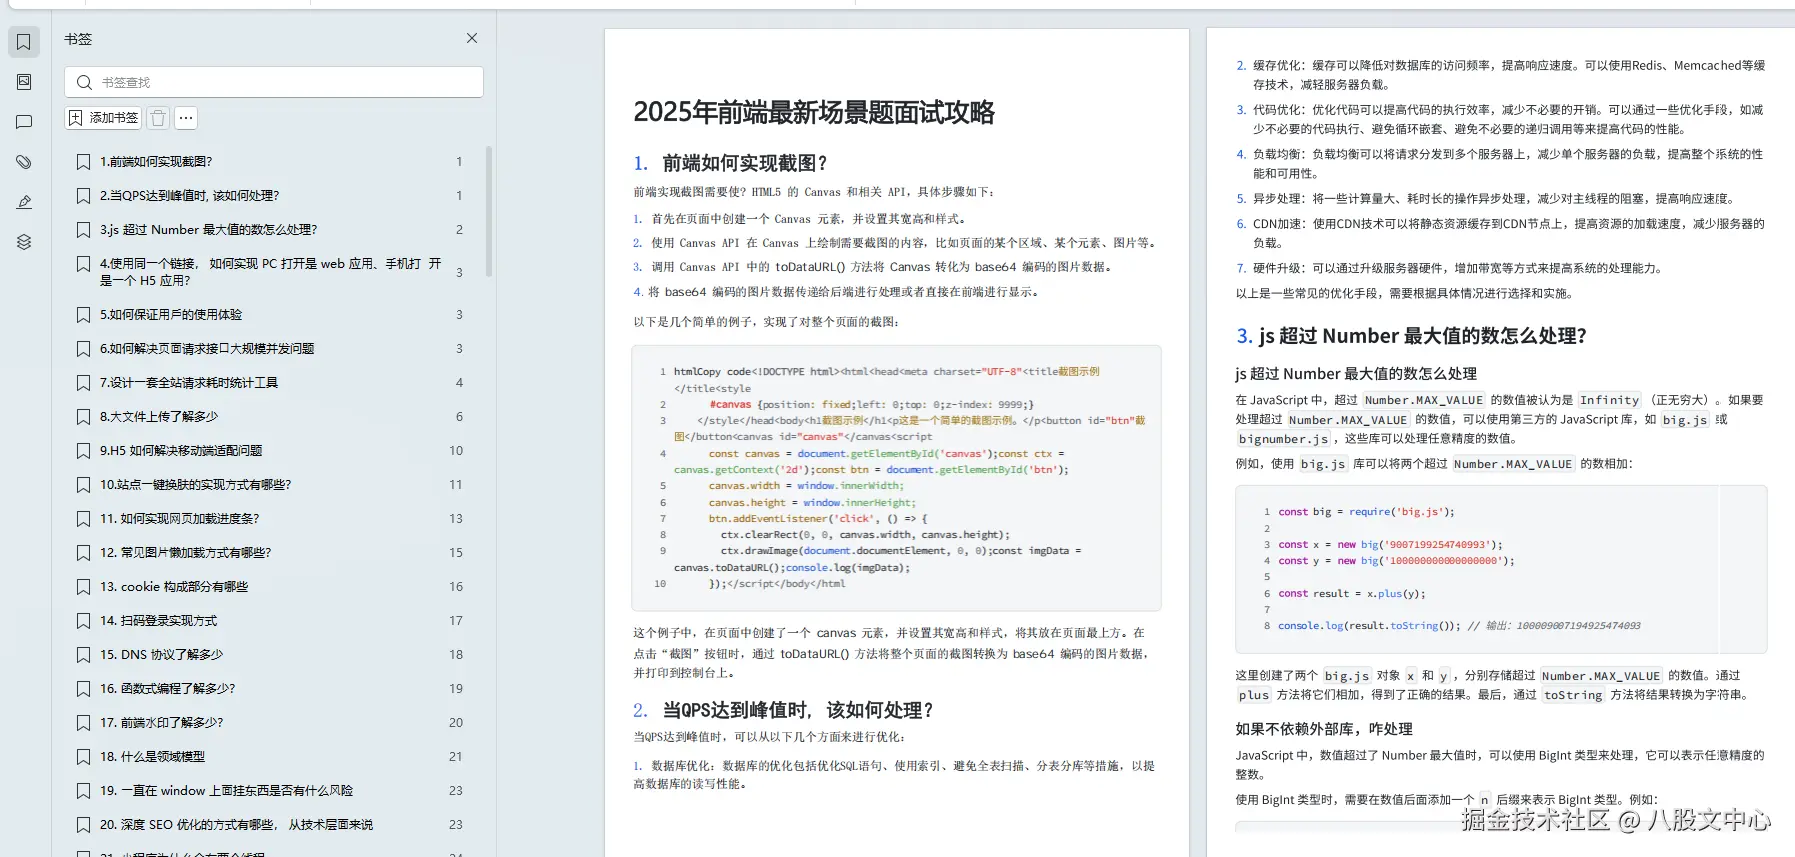Open the bookmarks panel icon in sidebar
The width and height of the screenshot is (1795, 857).
24,42
